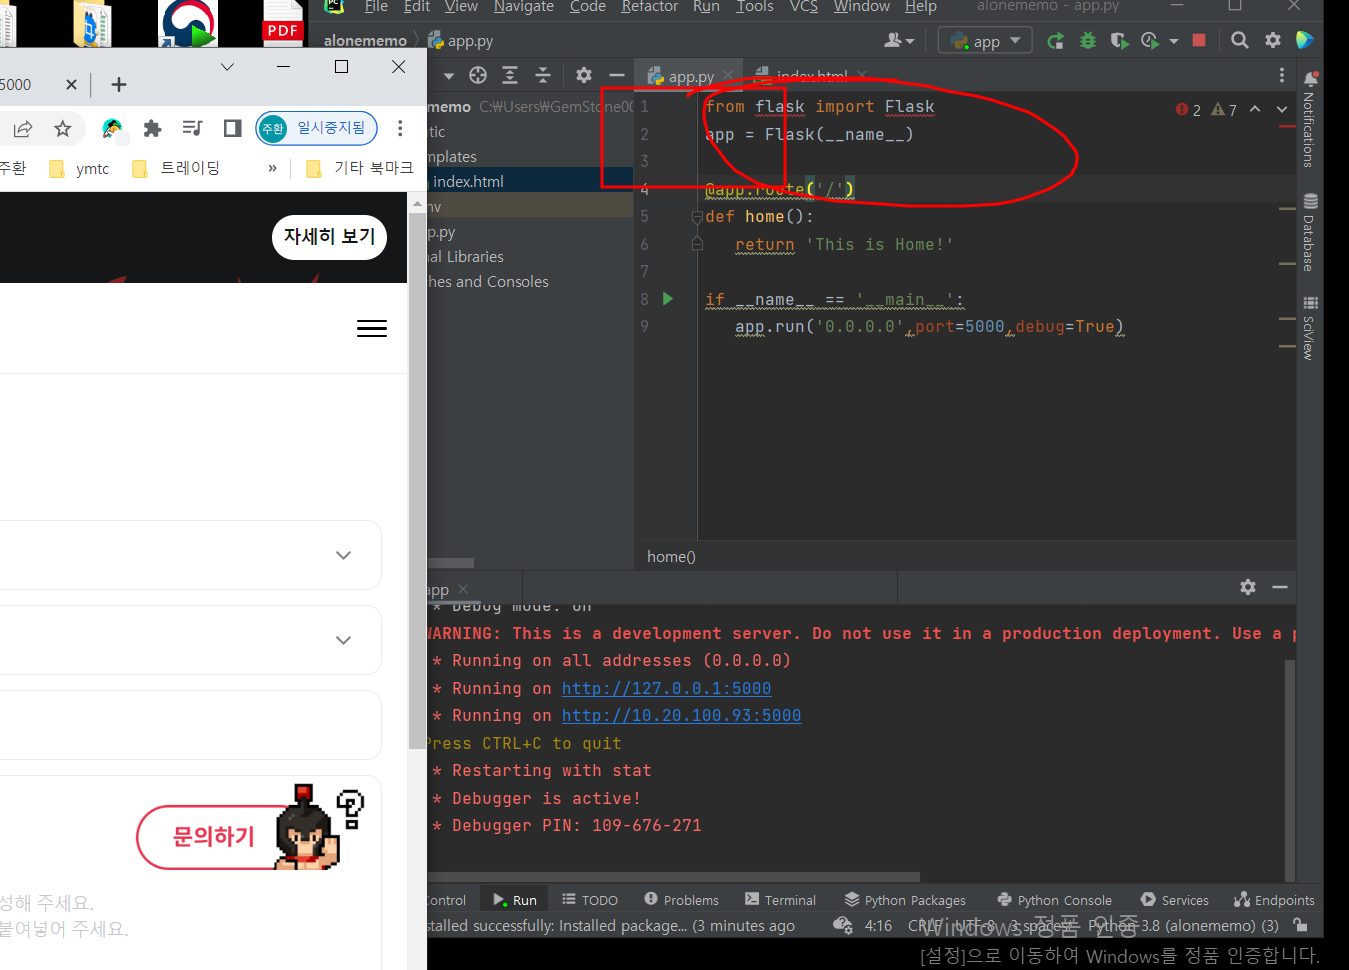Open the ymtc bookmark folder
This screenshot has height=970, width=1349.
[80, 168]
